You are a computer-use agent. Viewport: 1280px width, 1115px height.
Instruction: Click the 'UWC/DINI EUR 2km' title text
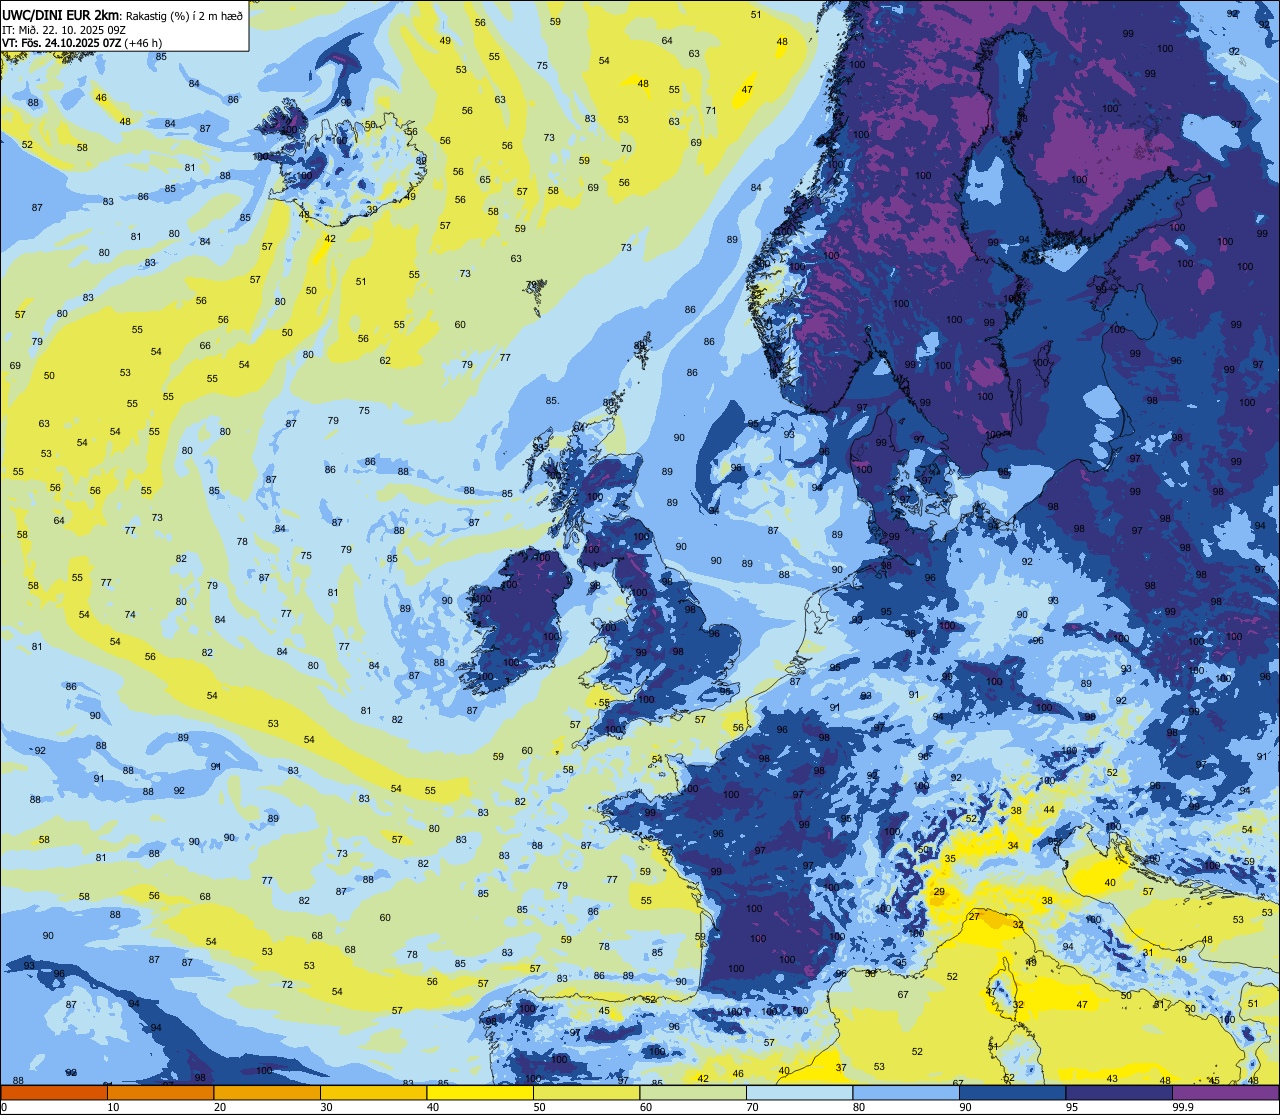coord(61,15)
